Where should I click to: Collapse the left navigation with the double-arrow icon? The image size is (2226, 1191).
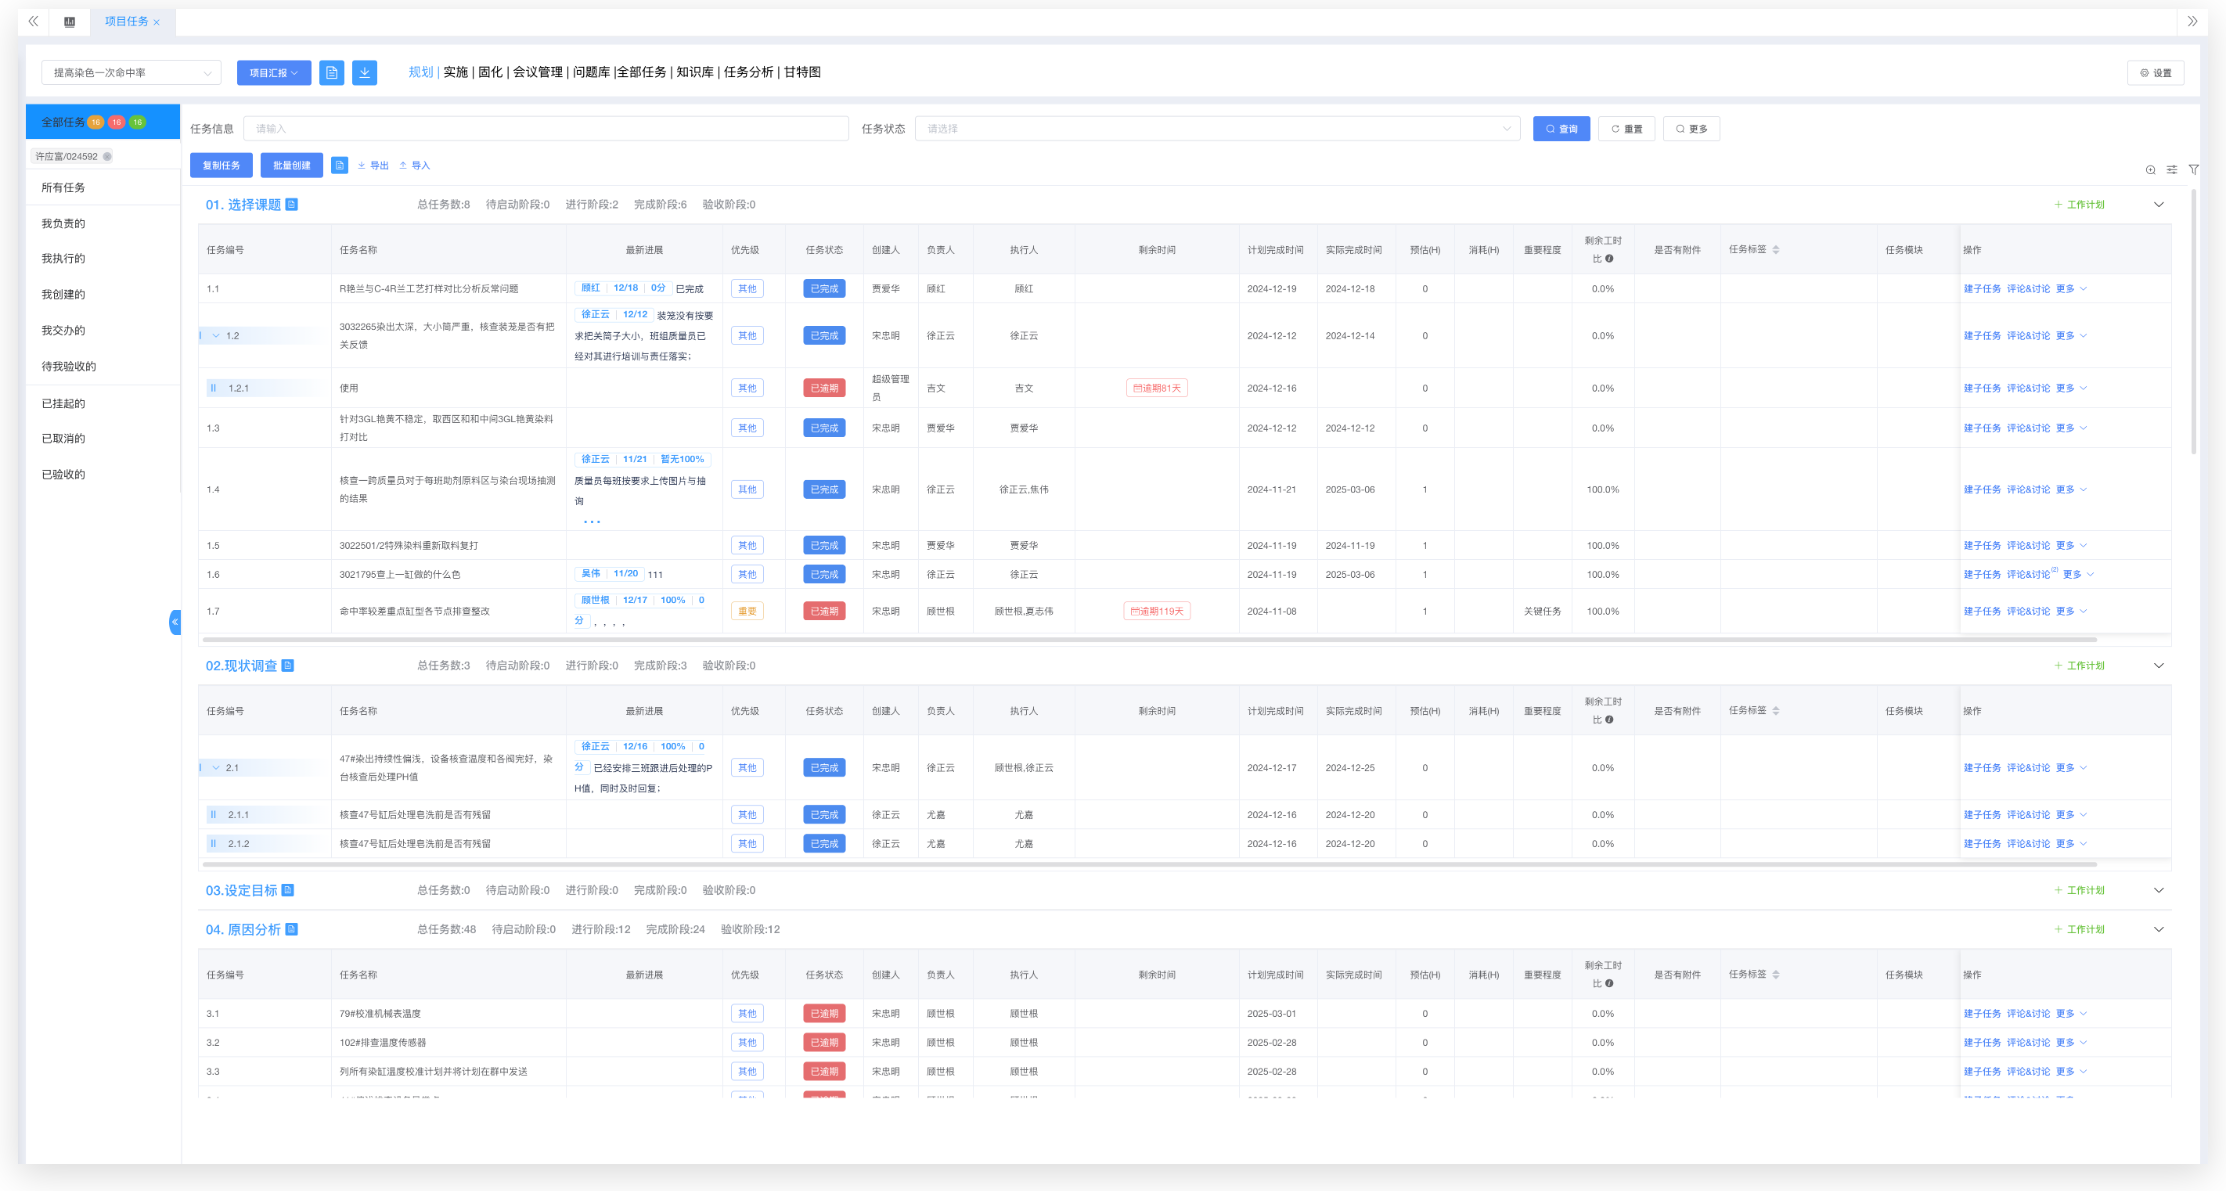coord(34,21)
